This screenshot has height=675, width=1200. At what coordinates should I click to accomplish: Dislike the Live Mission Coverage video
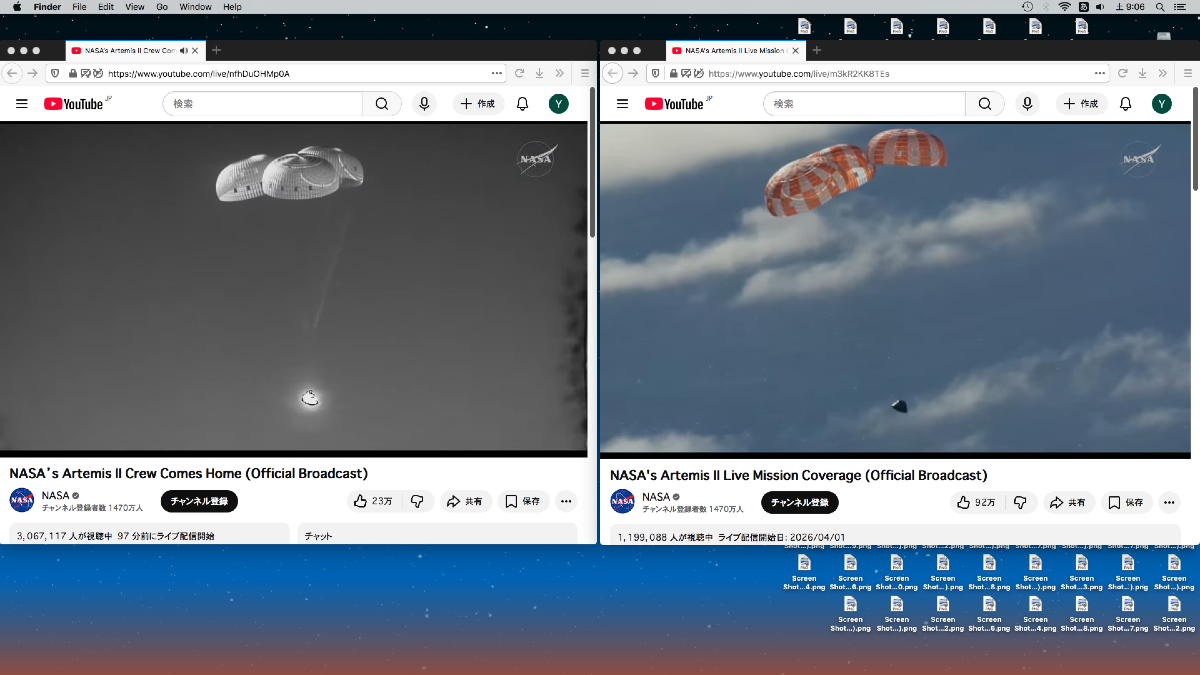click(x=1020, y=502)
